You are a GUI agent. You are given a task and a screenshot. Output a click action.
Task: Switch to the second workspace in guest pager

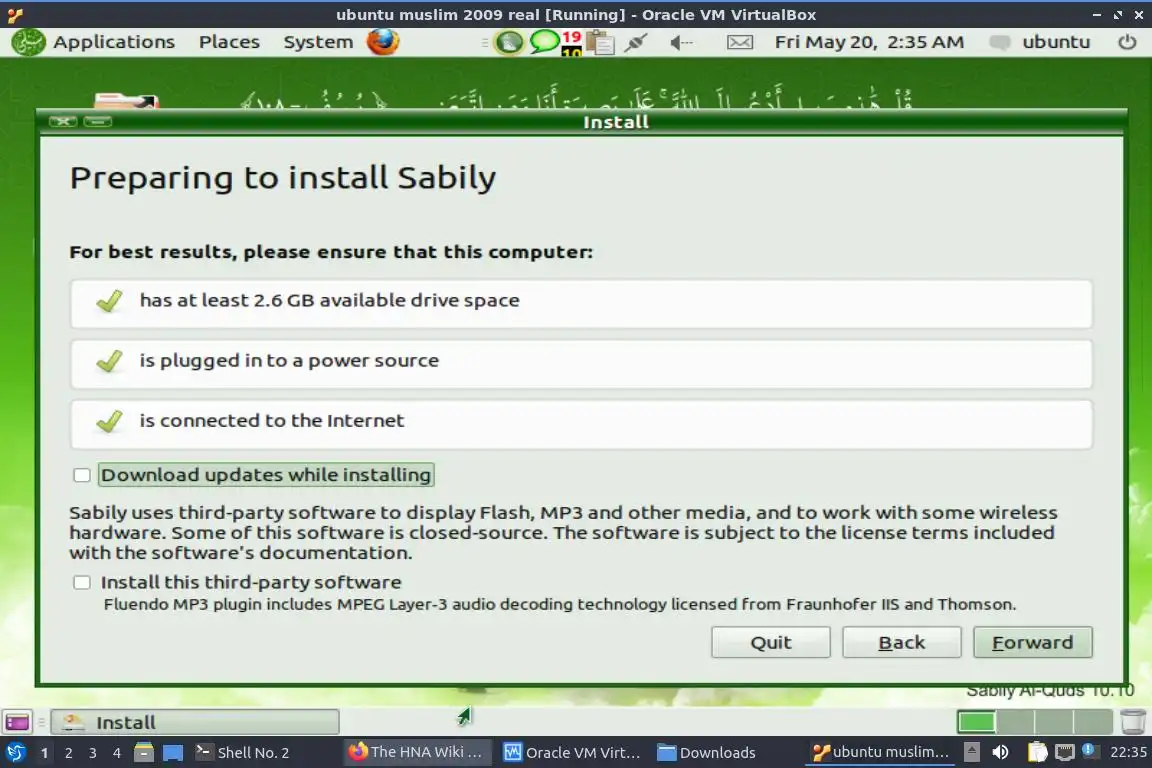[x=1015, y=722]
